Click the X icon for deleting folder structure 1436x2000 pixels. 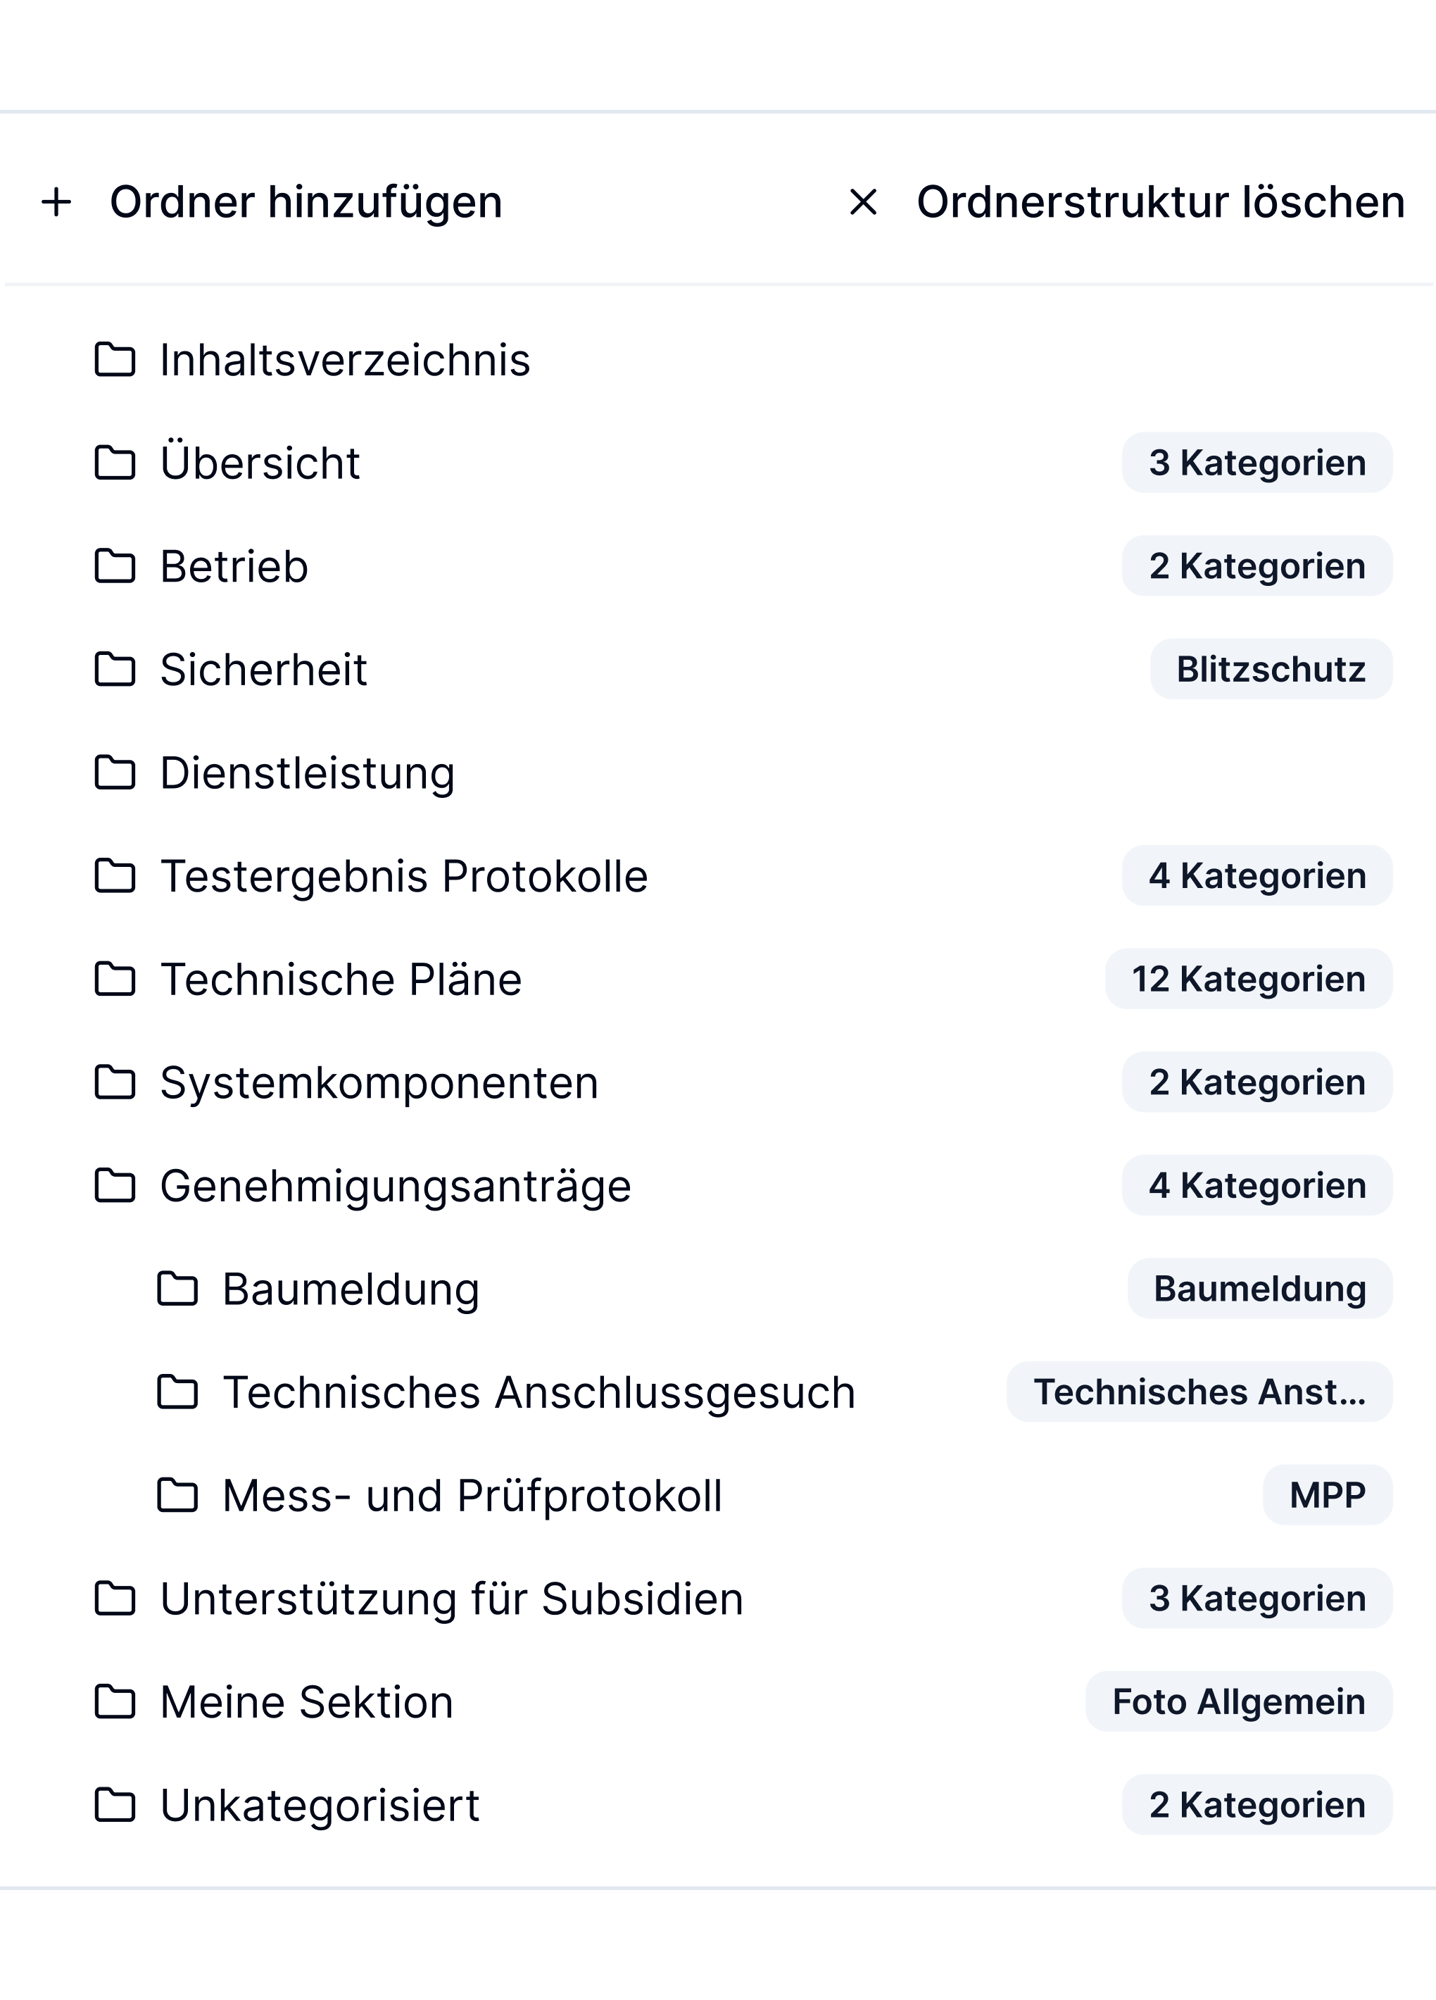(863, 202)
